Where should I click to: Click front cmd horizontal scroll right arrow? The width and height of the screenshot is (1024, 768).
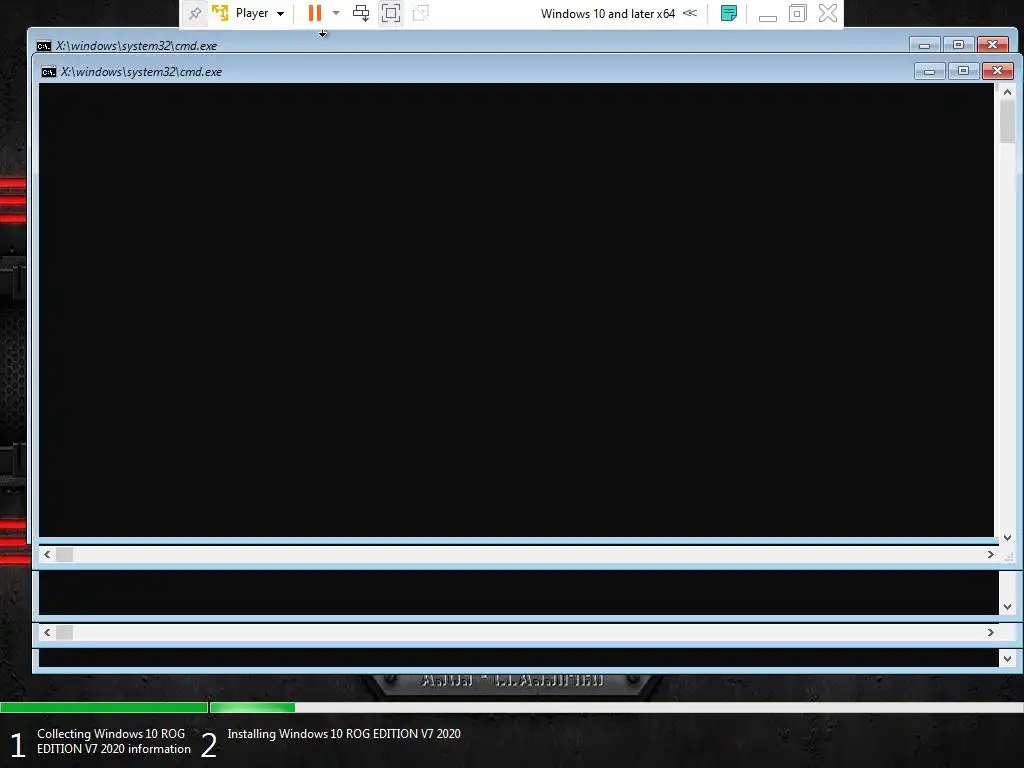(991, 554)
